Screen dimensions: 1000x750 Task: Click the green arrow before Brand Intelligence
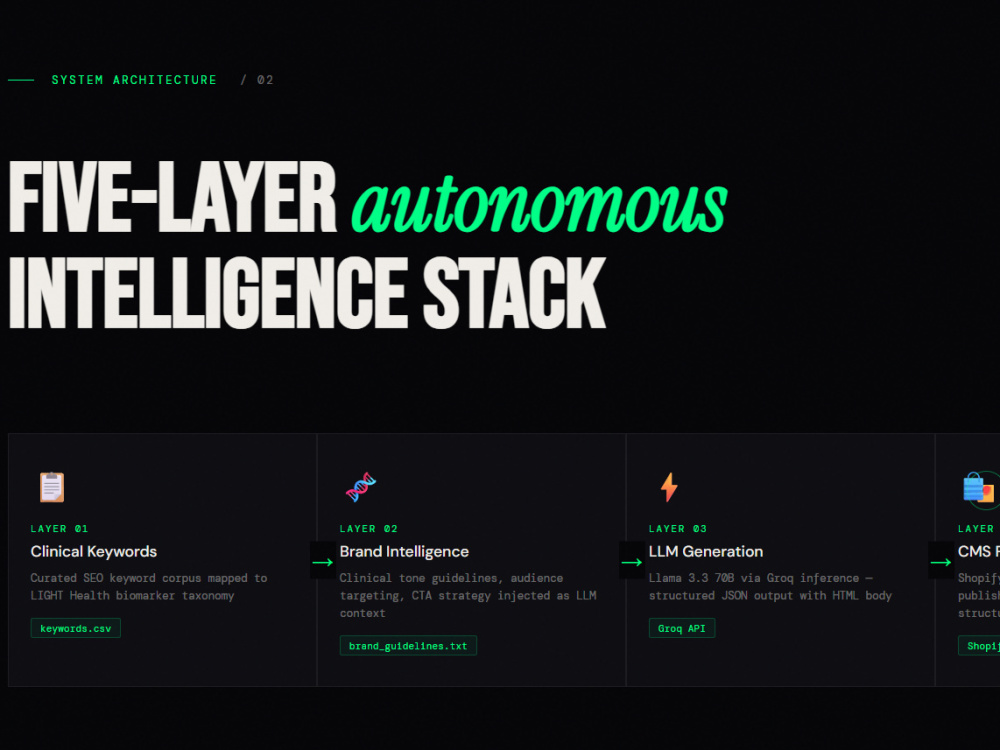[x=323, y=562]
